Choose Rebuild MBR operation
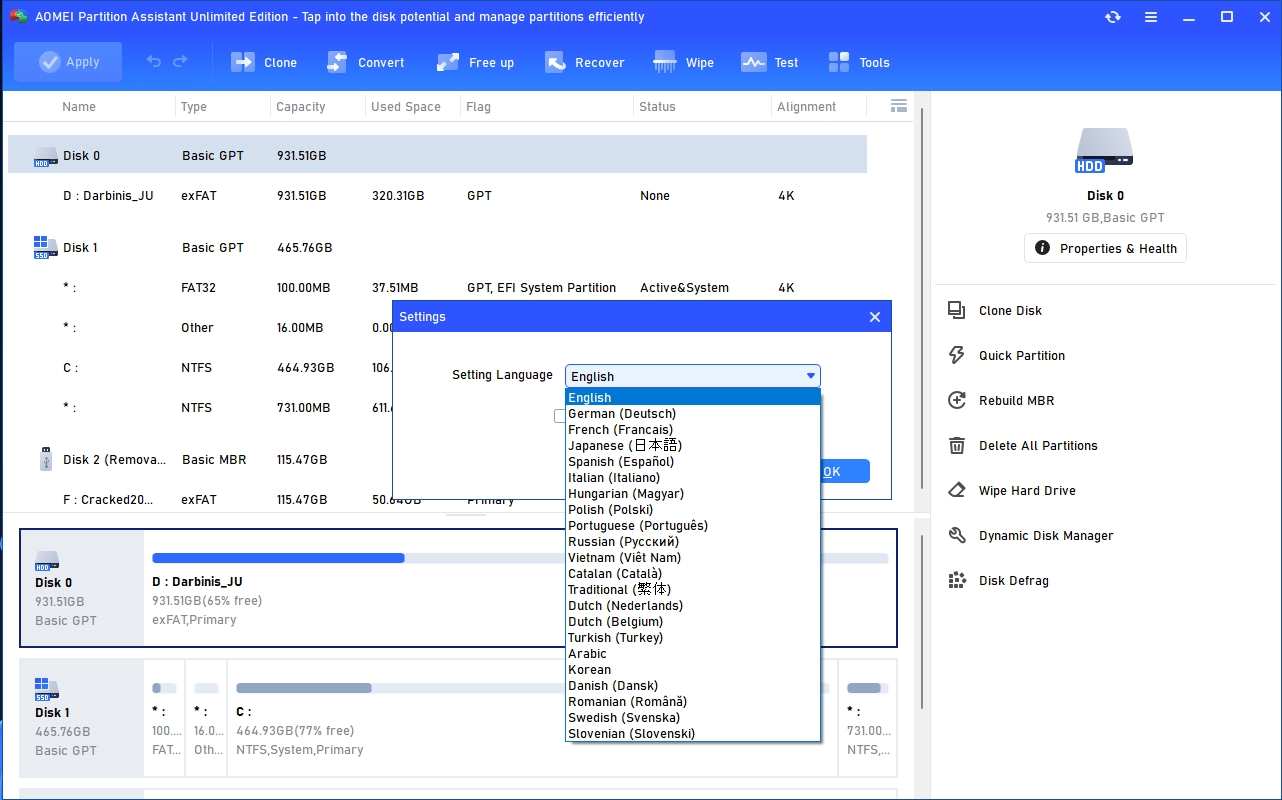This screenshot has height=800, width=1282. 1017,401
